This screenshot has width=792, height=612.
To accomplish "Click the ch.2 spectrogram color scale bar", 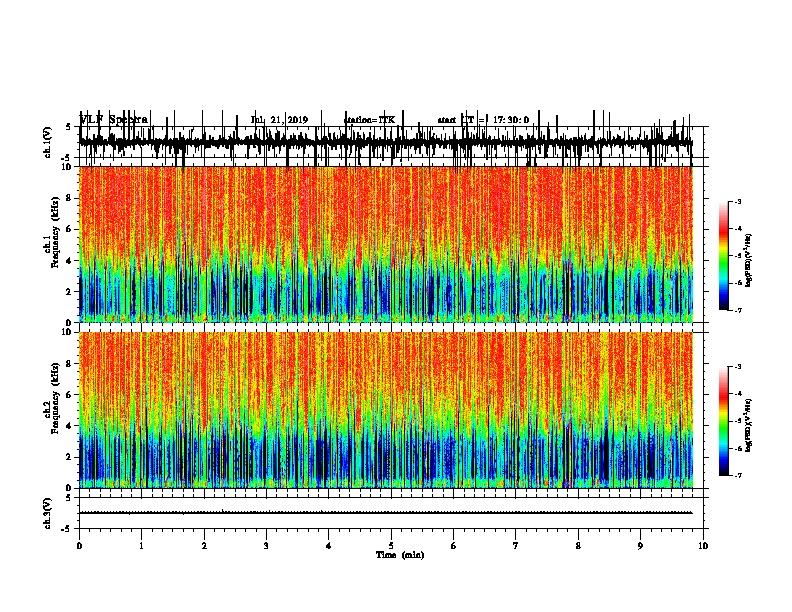I will tap(724, 421).
